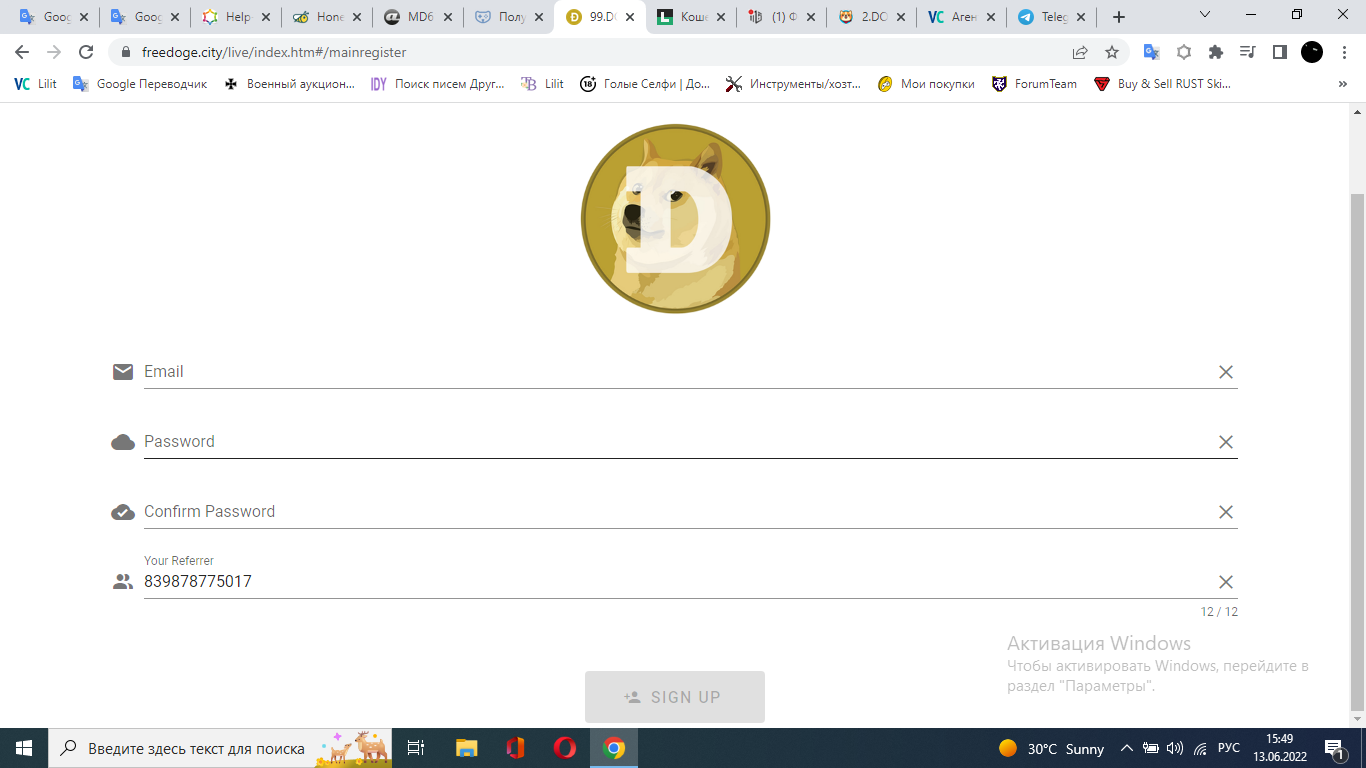Click the Dogecoin logo image
1366x768 pixels.
click(x=675, y=218)
